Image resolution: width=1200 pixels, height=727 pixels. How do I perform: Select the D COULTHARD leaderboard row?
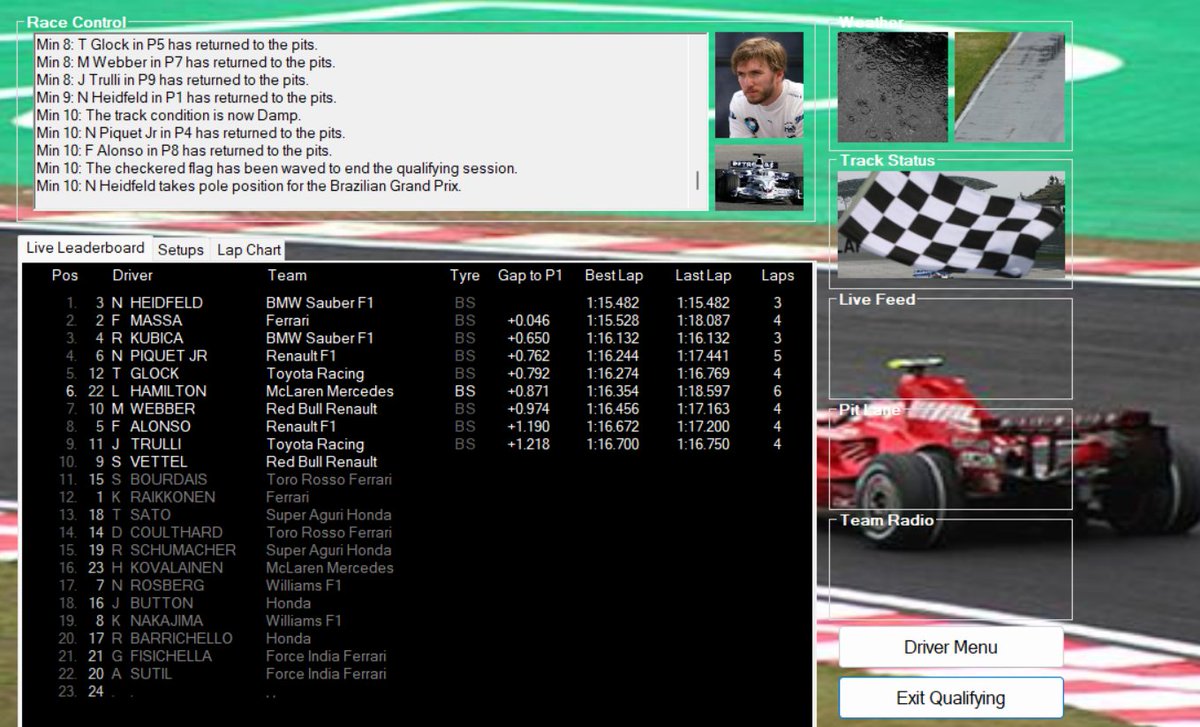coord(418,532)
